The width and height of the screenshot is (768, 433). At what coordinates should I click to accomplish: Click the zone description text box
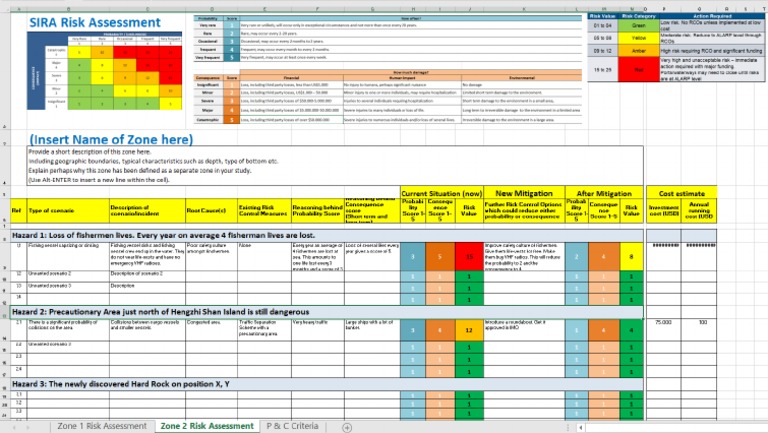click(x=336, y=166)
